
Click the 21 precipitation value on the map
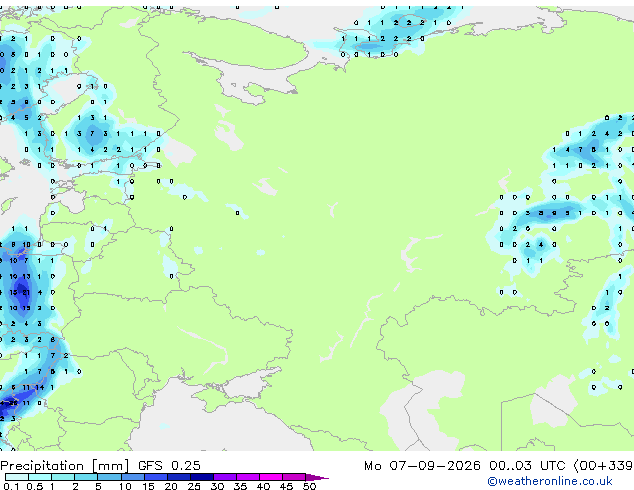point(26,292)
